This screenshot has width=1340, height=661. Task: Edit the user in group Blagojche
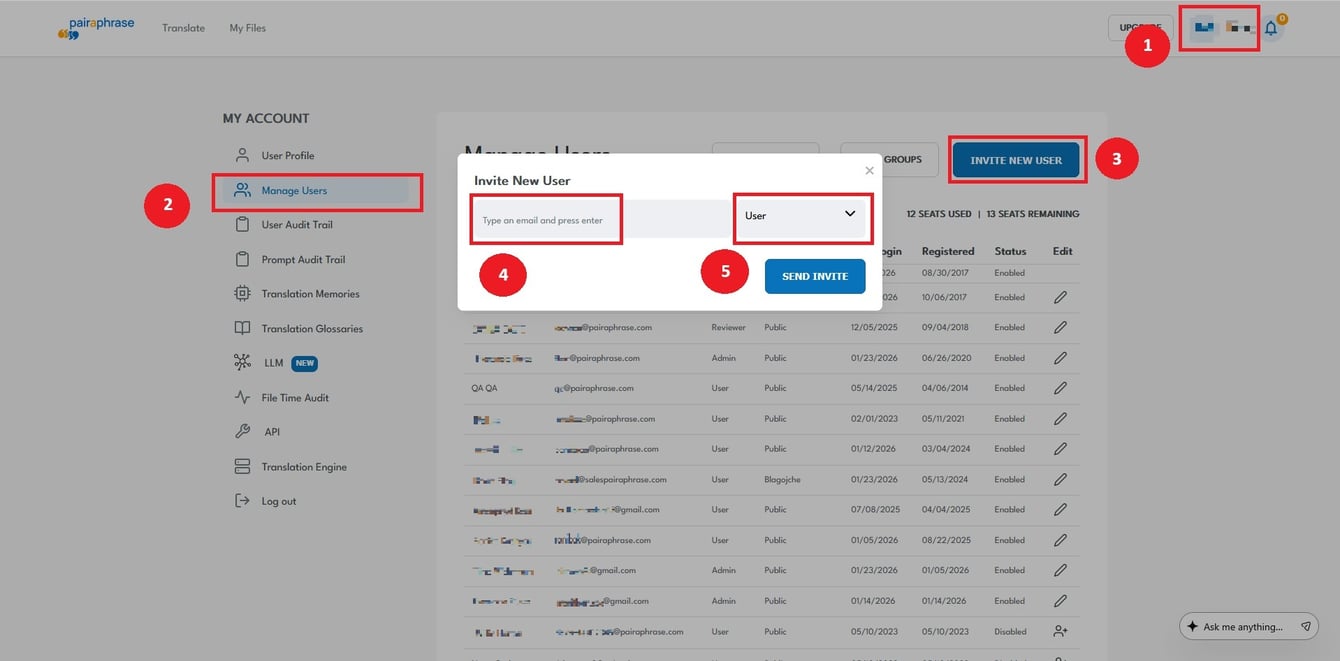(x=1060, y=480)
